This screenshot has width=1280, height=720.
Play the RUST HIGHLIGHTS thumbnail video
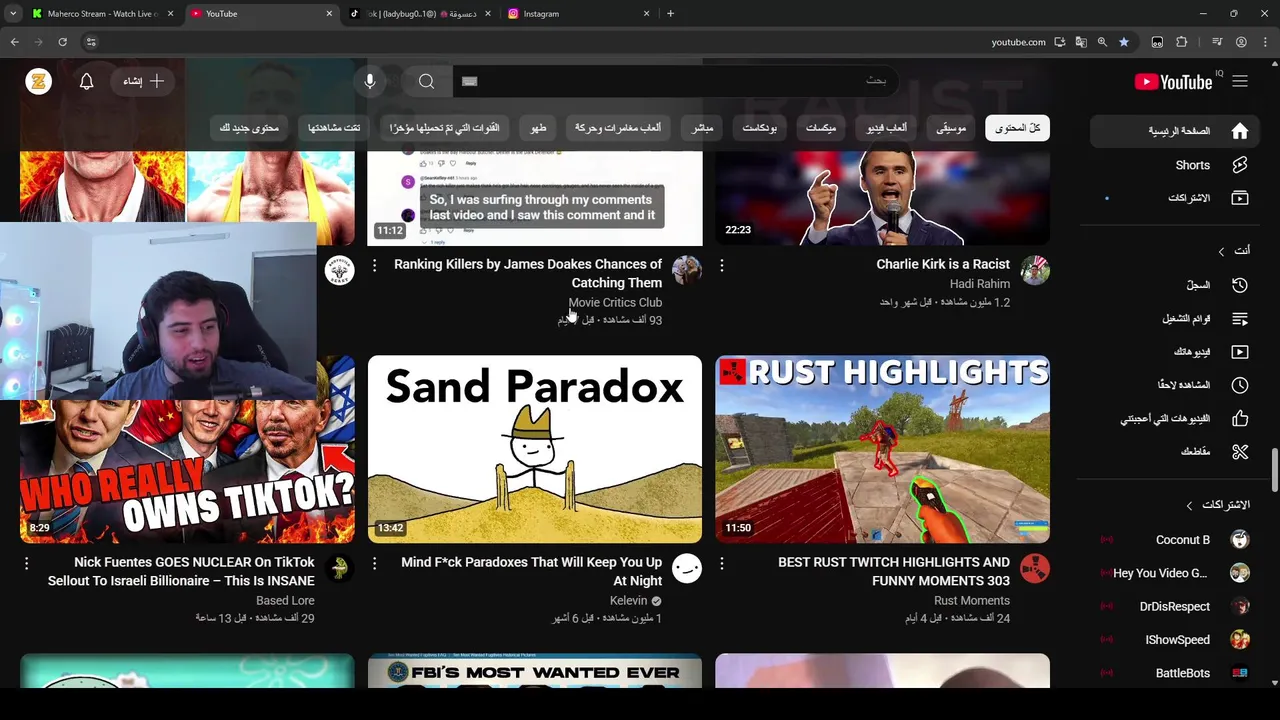[x=882, y=449]
